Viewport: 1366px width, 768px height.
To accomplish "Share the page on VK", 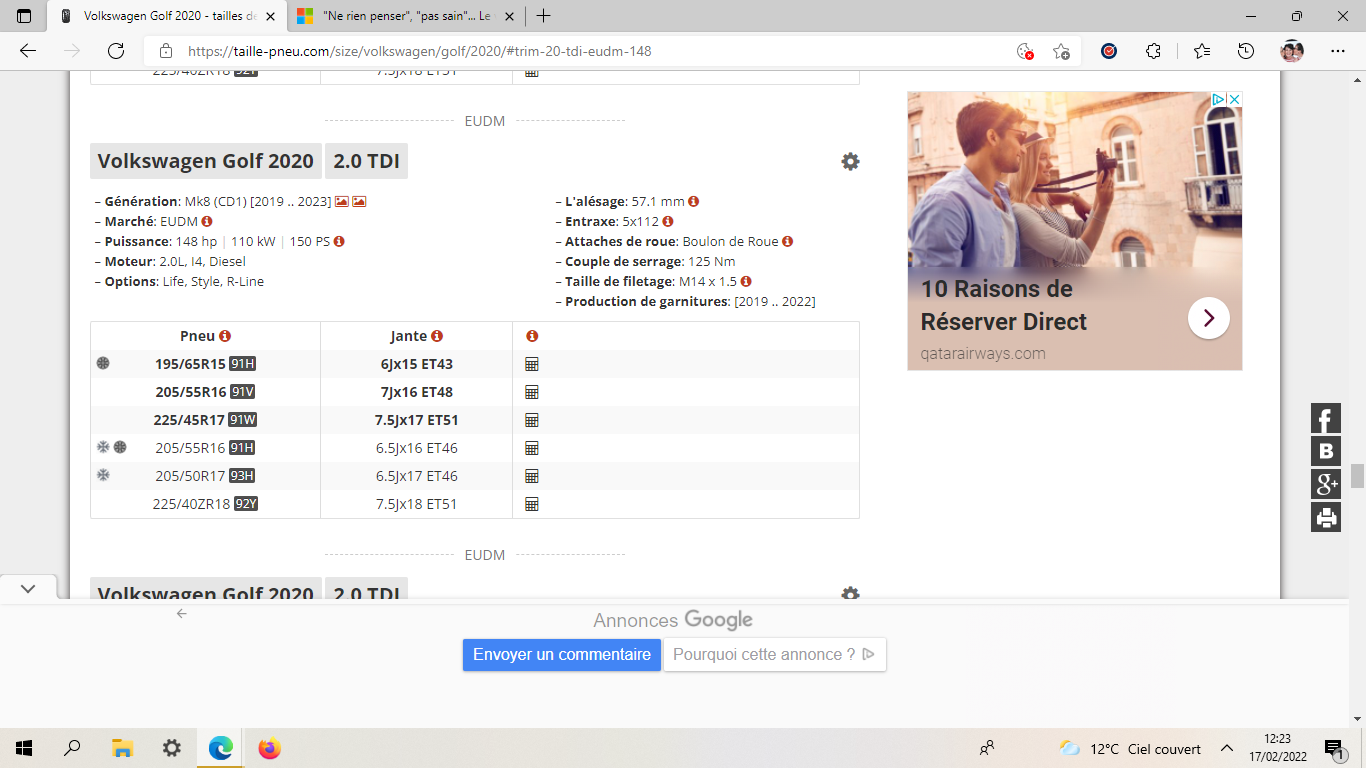I will 1326,451.
